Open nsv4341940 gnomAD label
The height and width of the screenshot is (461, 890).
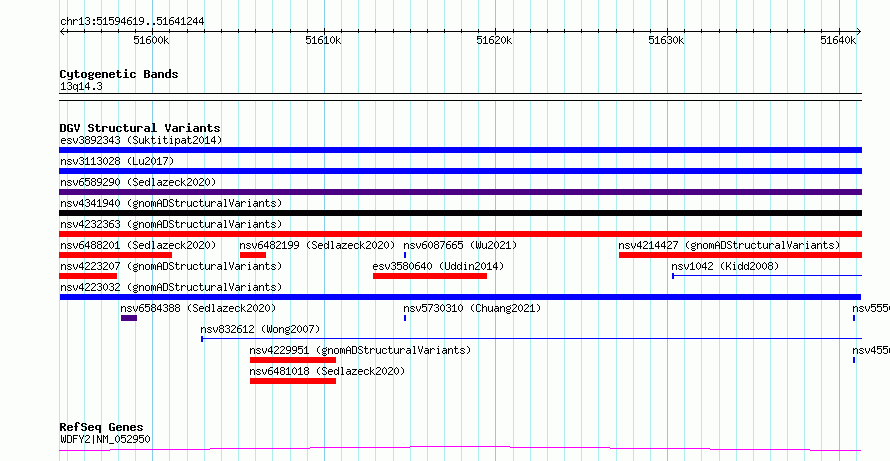pos(171,203)
